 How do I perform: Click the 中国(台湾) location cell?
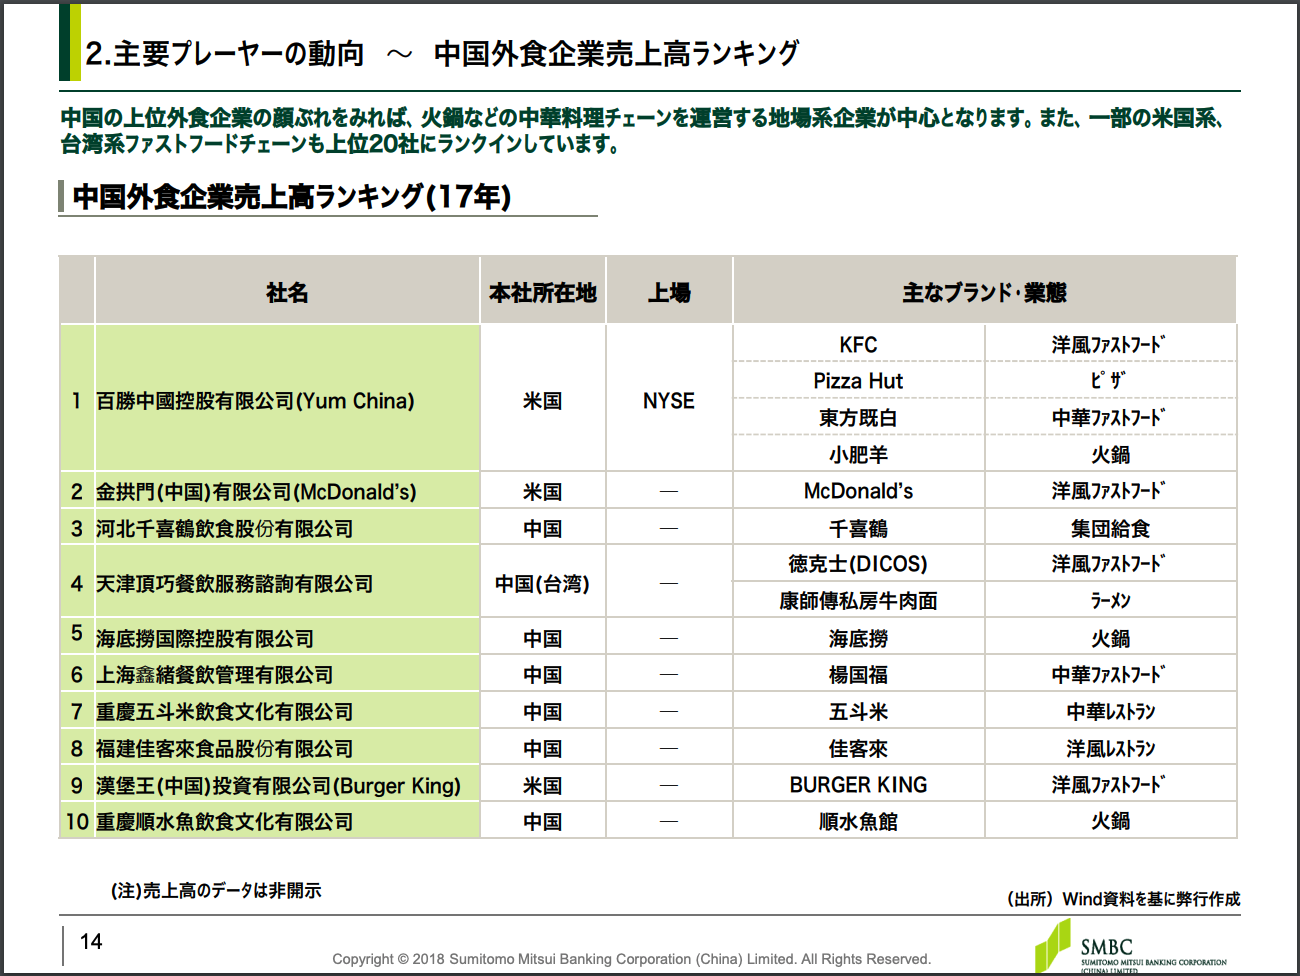[x=543, y=583]
